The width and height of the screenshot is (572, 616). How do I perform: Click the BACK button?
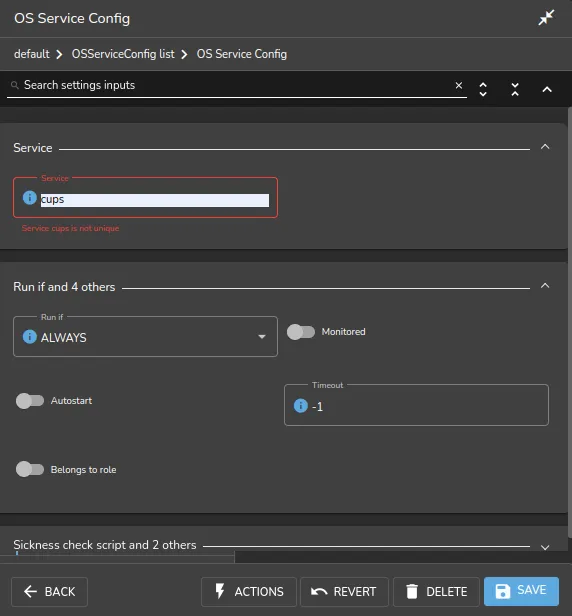(50, 592)
